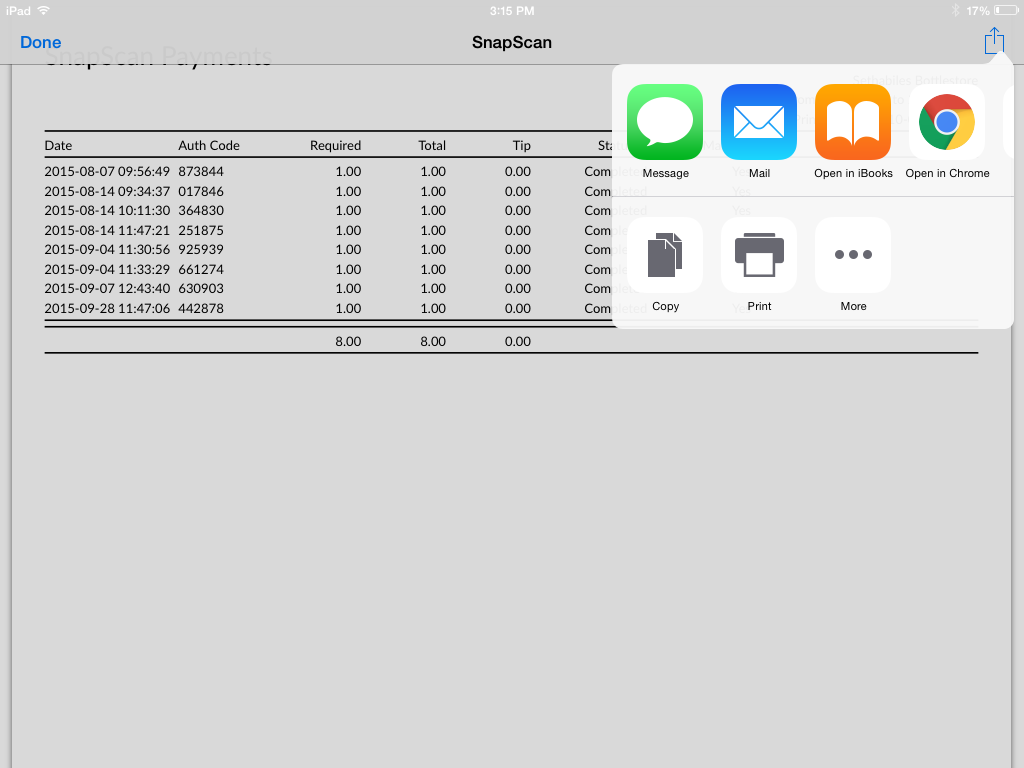Tap the battery indicator in the status bar
This screenshot has width=1024, height=768.
(1006, 10)
